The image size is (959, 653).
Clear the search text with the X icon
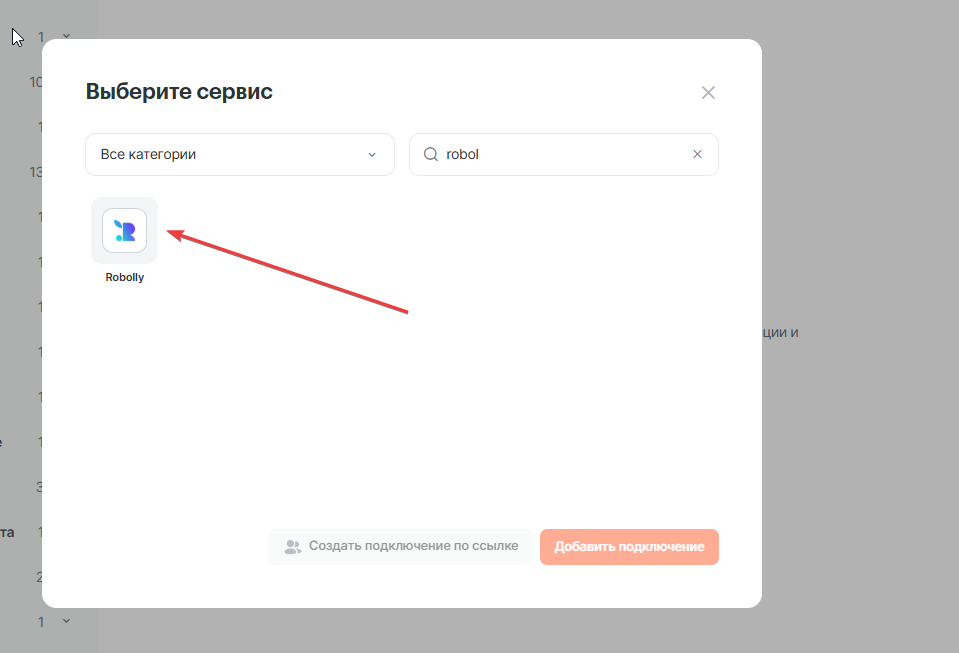(698, 155)
